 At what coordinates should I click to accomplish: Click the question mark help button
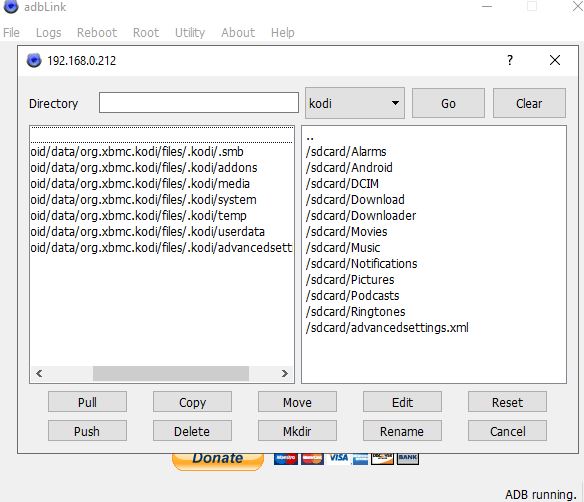coord(510,60)
